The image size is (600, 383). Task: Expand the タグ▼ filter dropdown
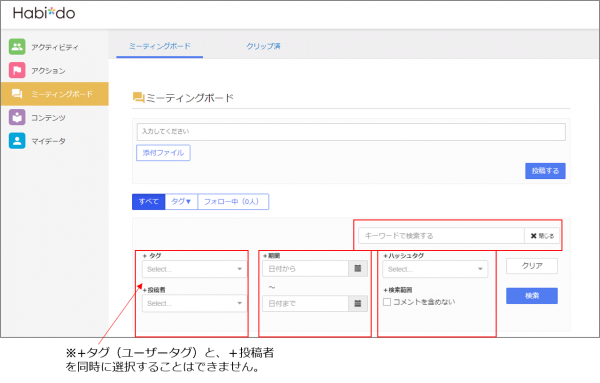coord(181,202)
